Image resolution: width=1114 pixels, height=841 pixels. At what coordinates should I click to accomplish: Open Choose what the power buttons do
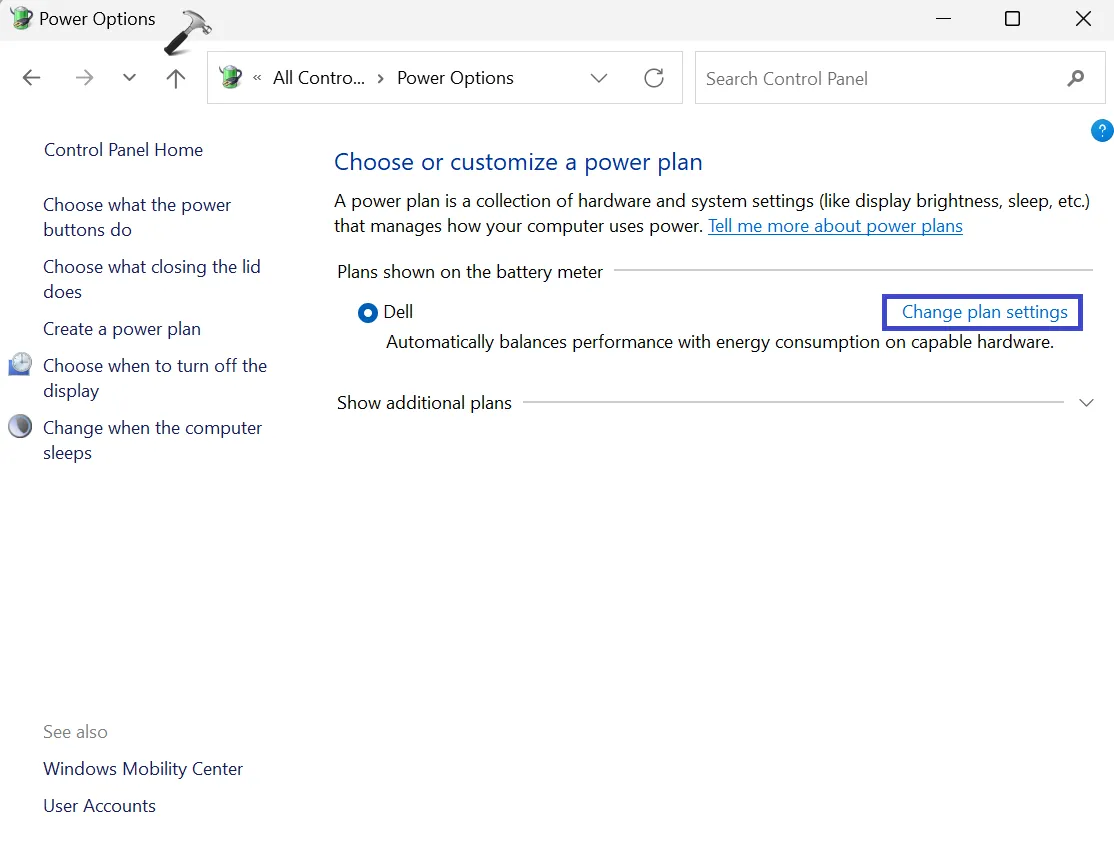point(137,217)
